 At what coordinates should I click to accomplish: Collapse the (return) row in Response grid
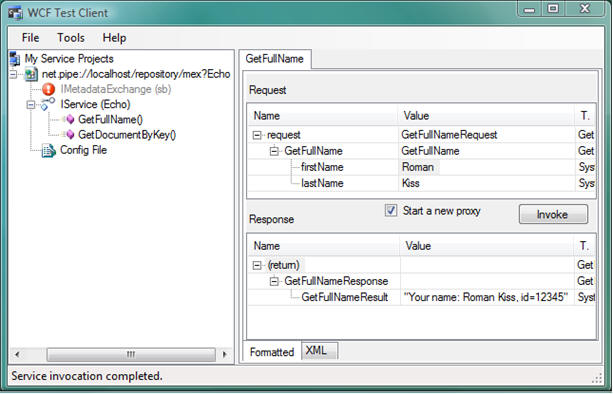pos(257,265)
